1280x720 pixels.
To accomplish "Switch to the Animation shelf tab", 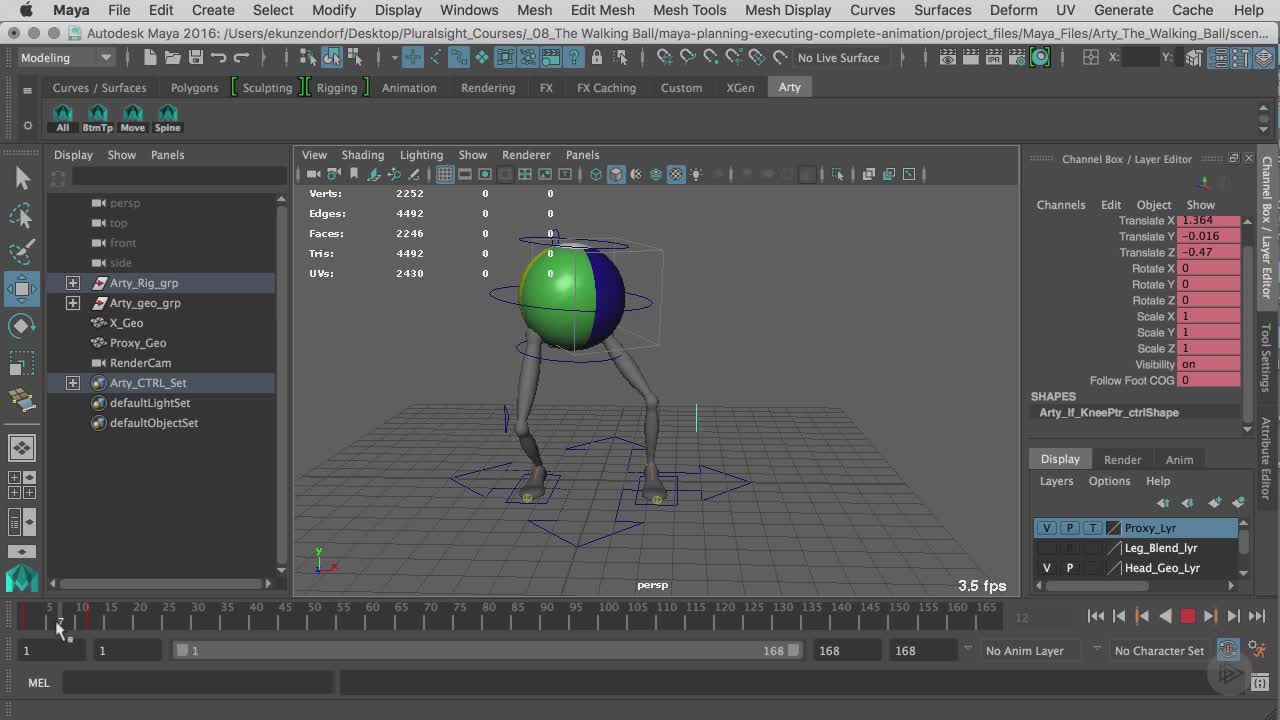I will pos(409,88).
